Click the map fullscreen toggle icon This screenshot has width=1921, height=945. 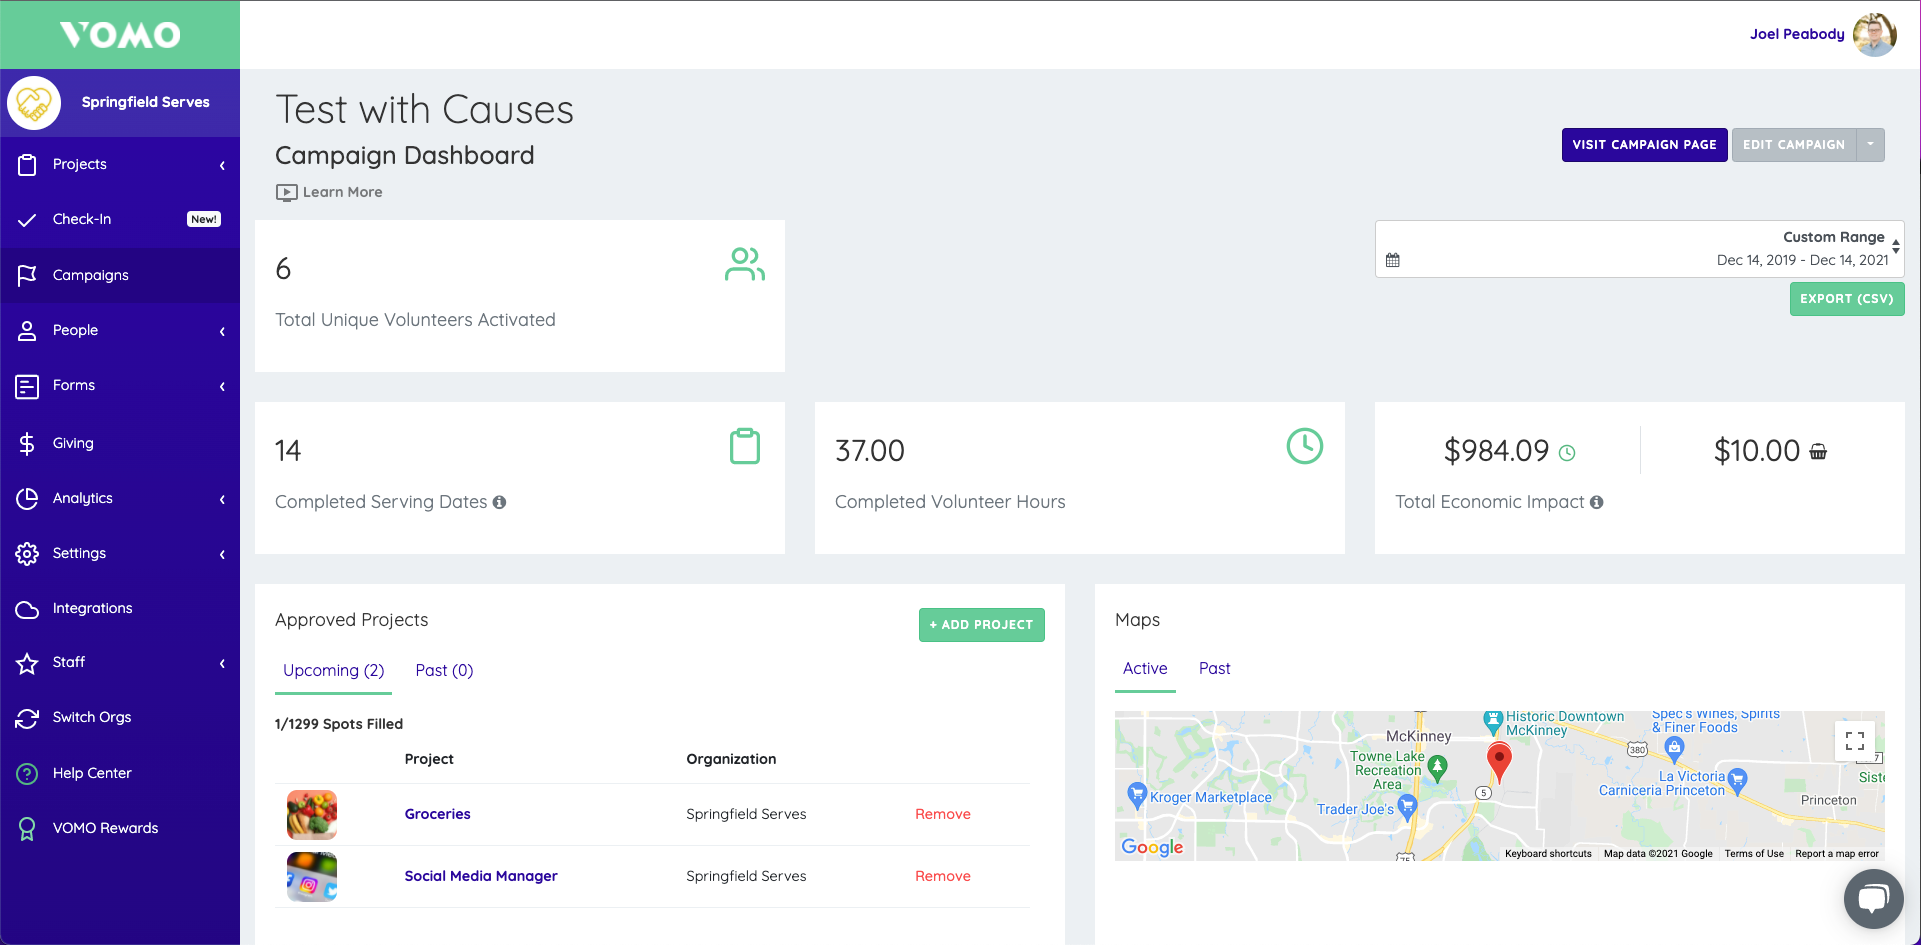1855,741
